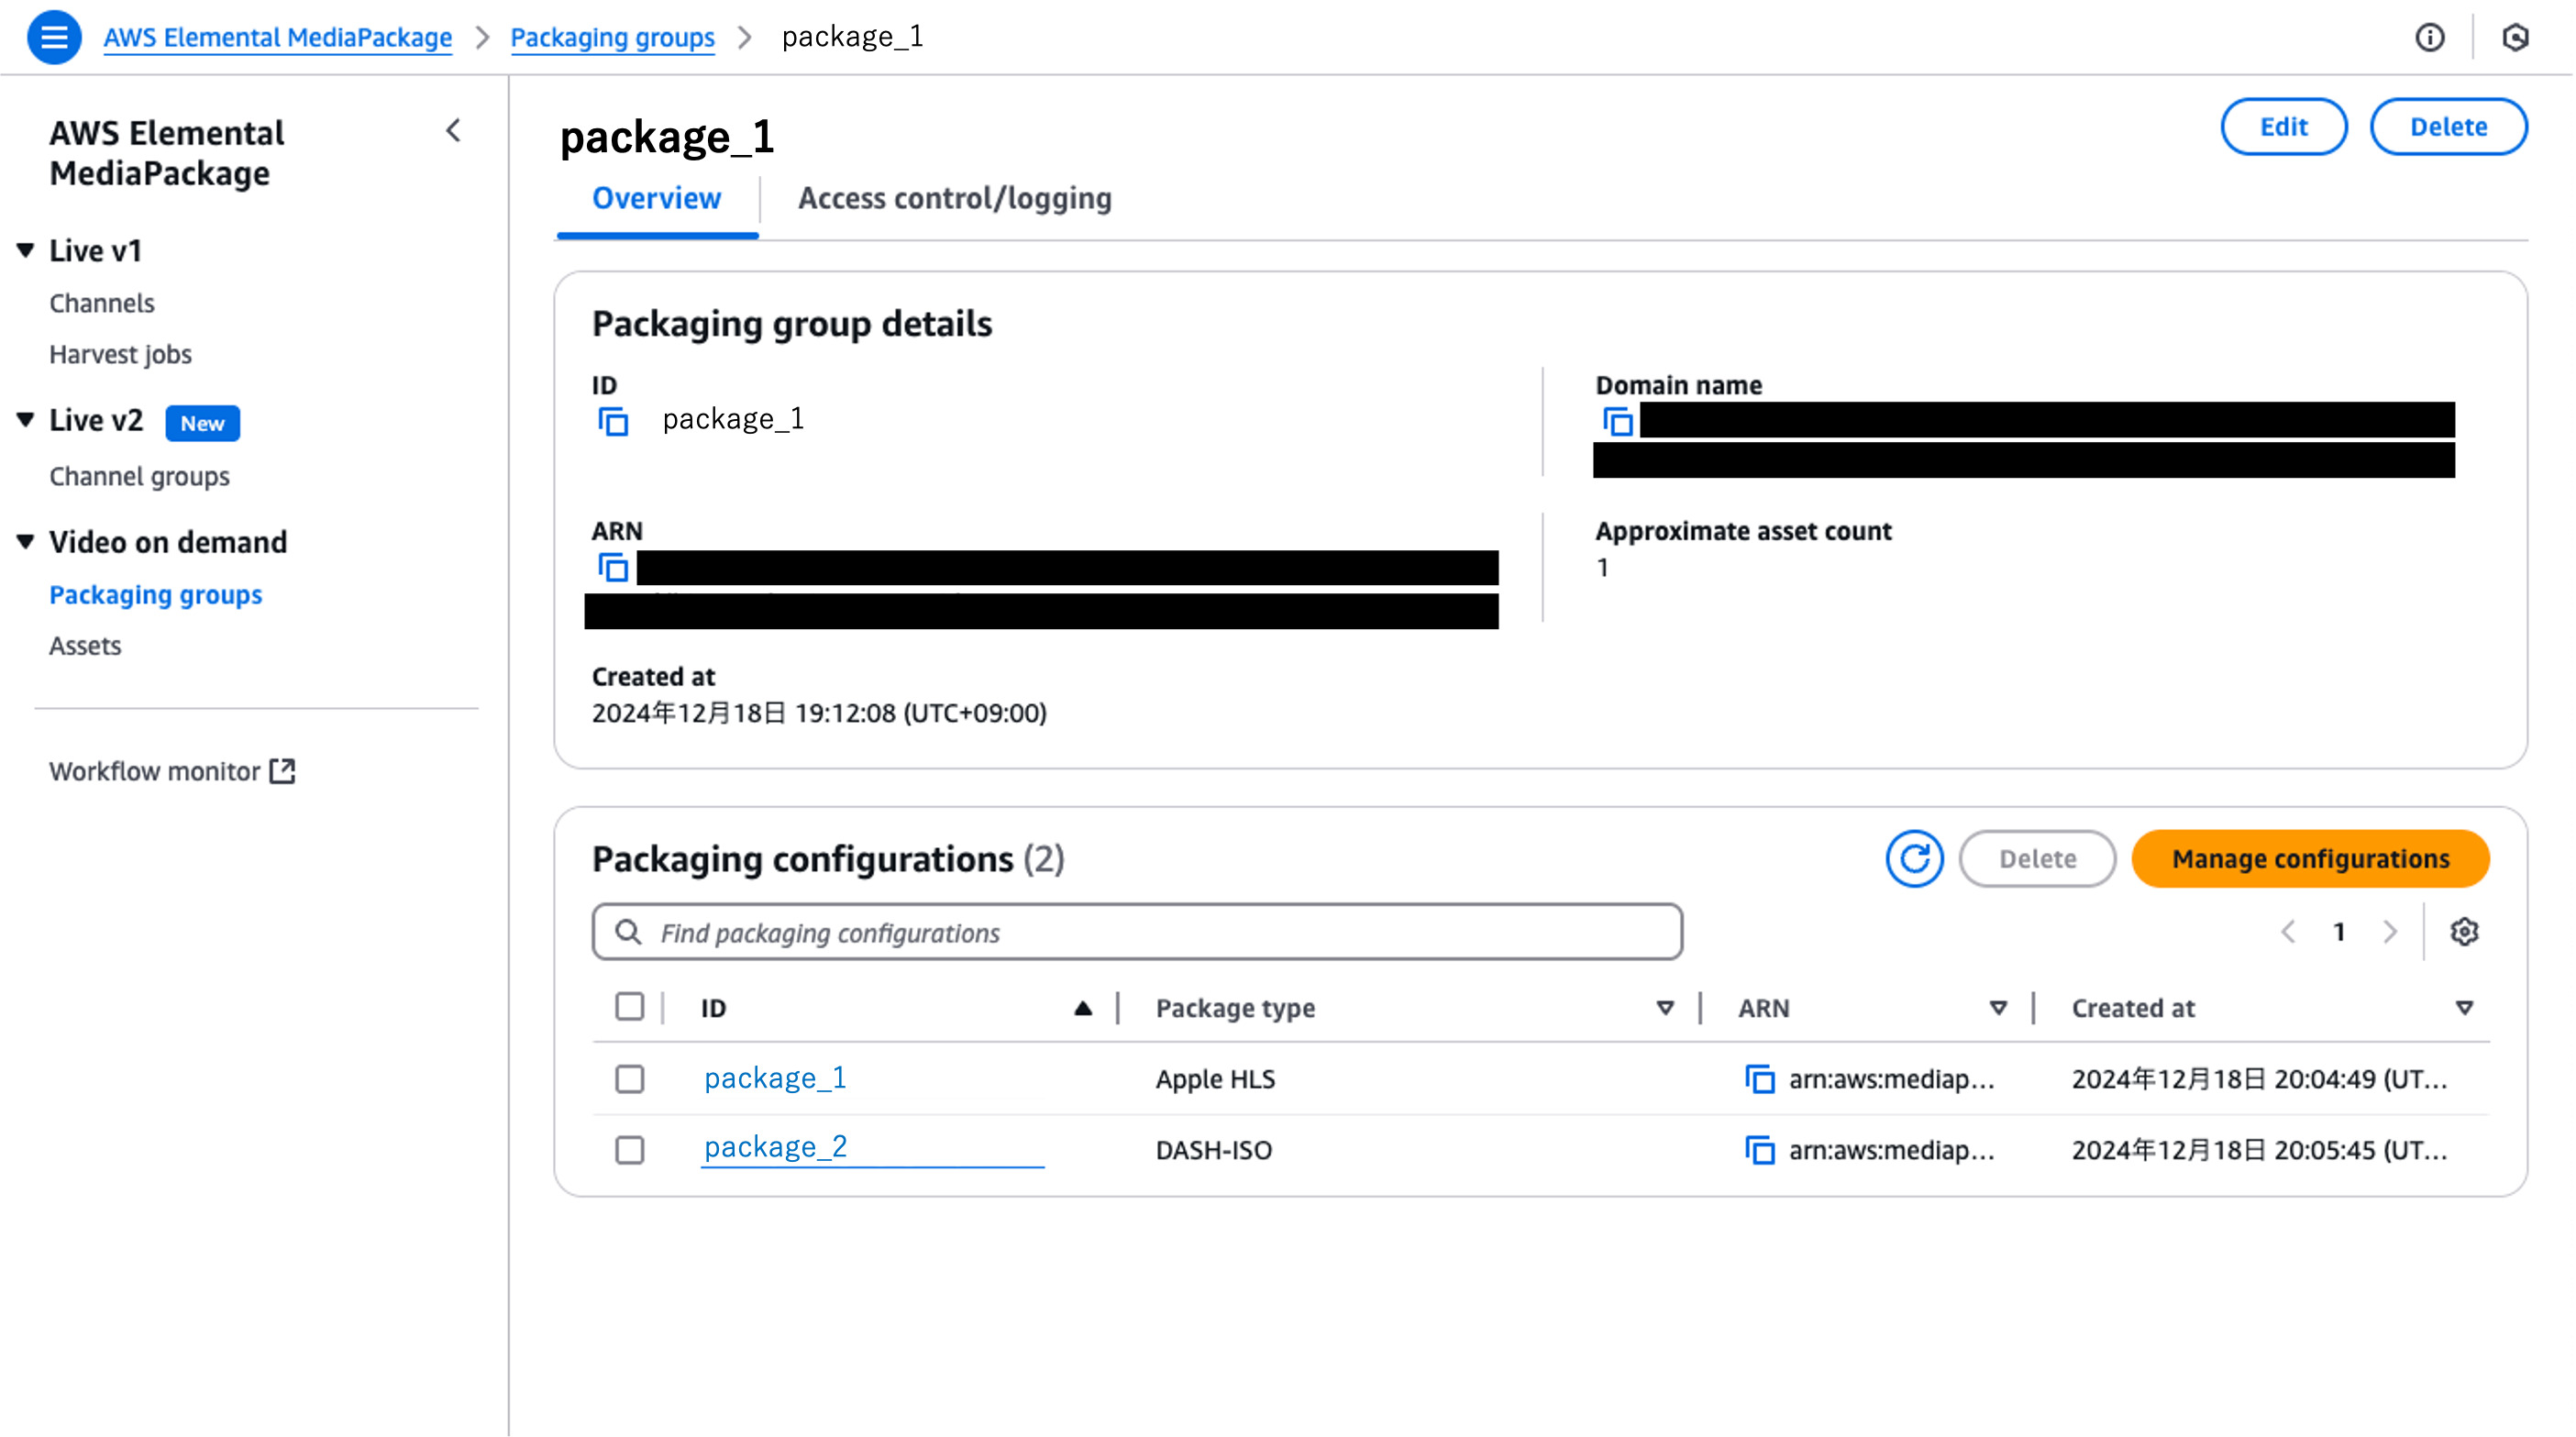
Task: Sort table by ID column arrow
Action: 1082,1008
